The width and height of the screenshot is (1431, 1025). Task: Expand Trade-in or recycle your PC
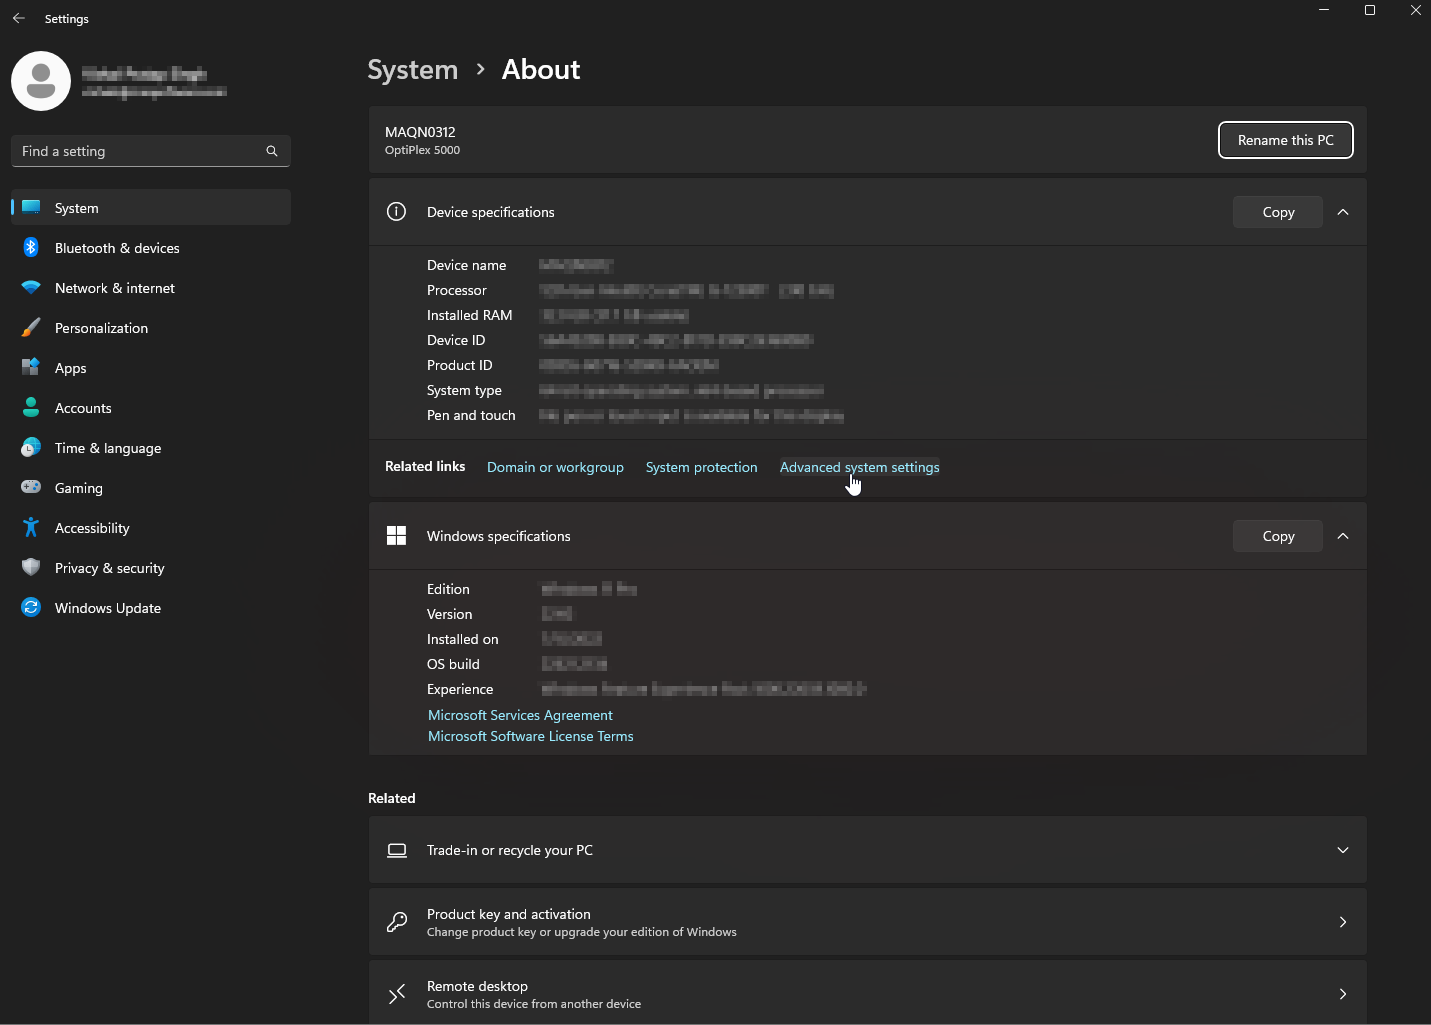pos(1342,850)
